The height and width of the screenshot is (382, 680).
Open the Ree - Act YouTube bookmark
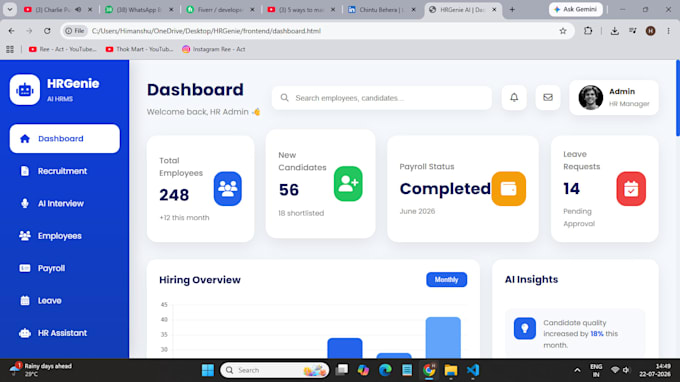pyautogui.click(x=62, y=49)
